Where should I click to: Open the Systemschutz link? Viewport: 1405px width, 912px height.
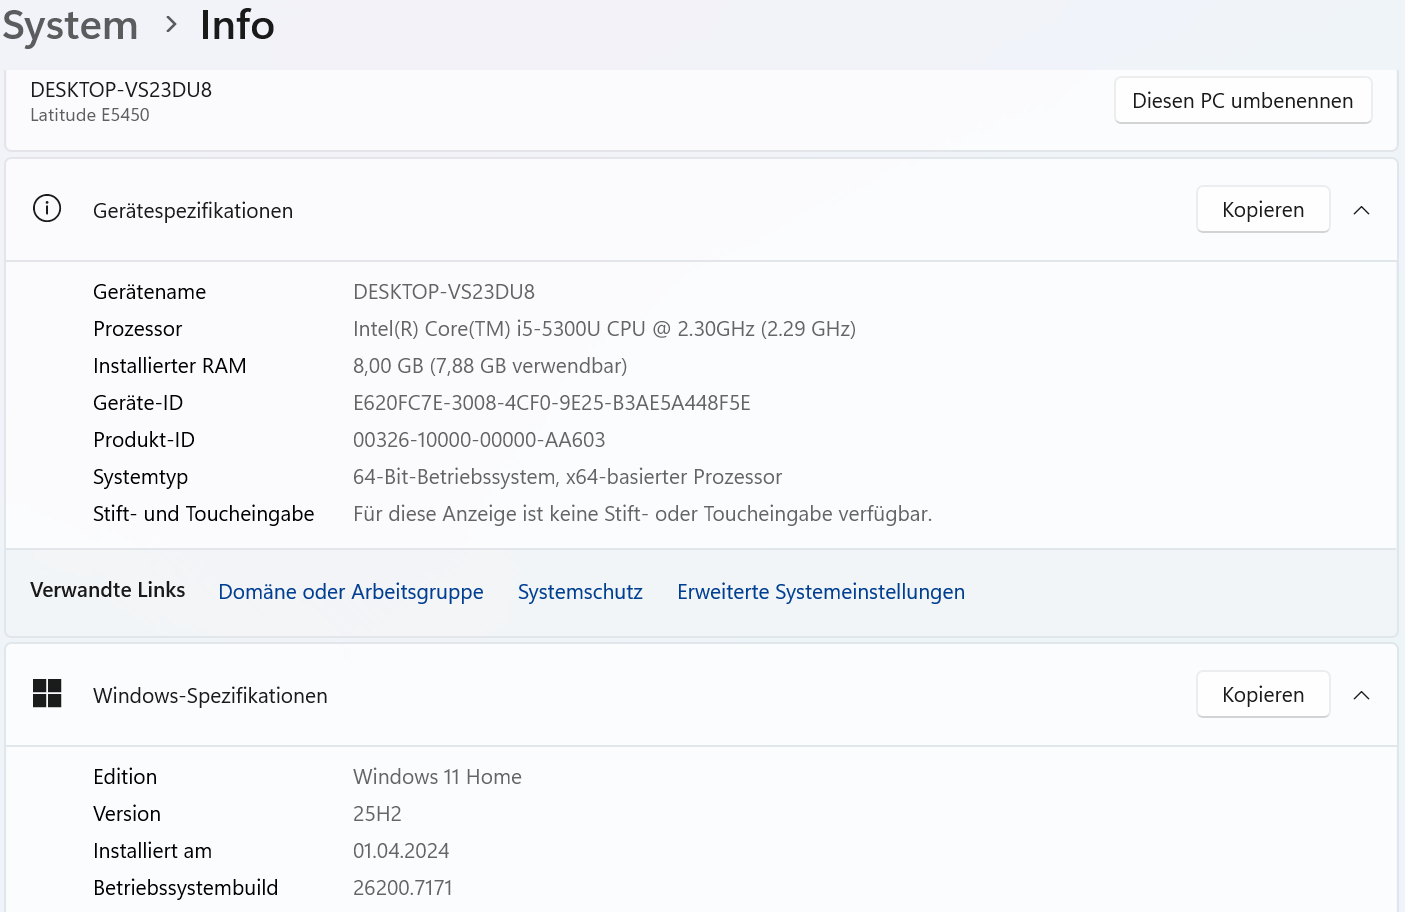580,592
